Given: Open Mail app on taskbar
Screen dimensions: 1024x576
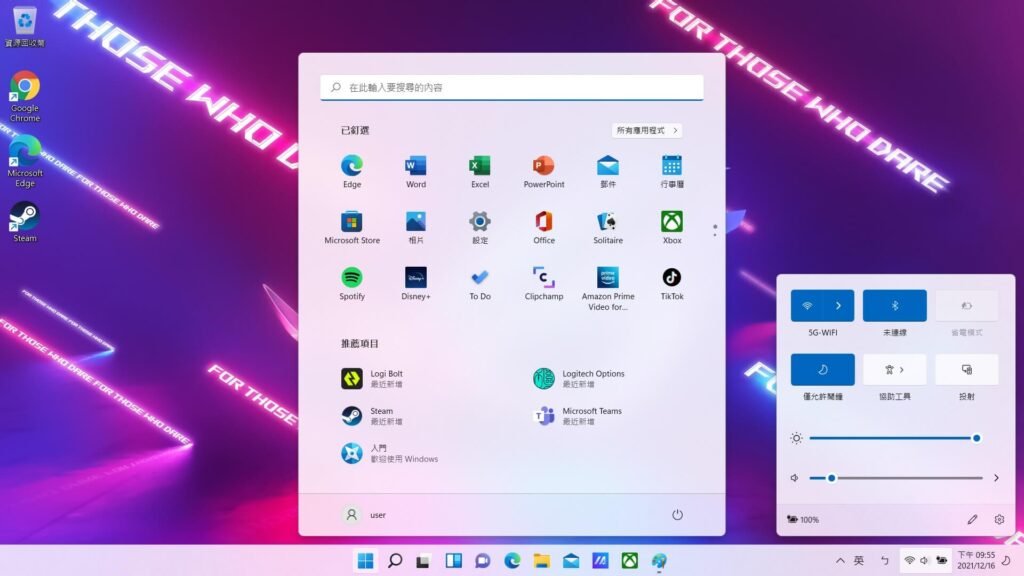Looking at the screenshot, I should click(571, 560).
